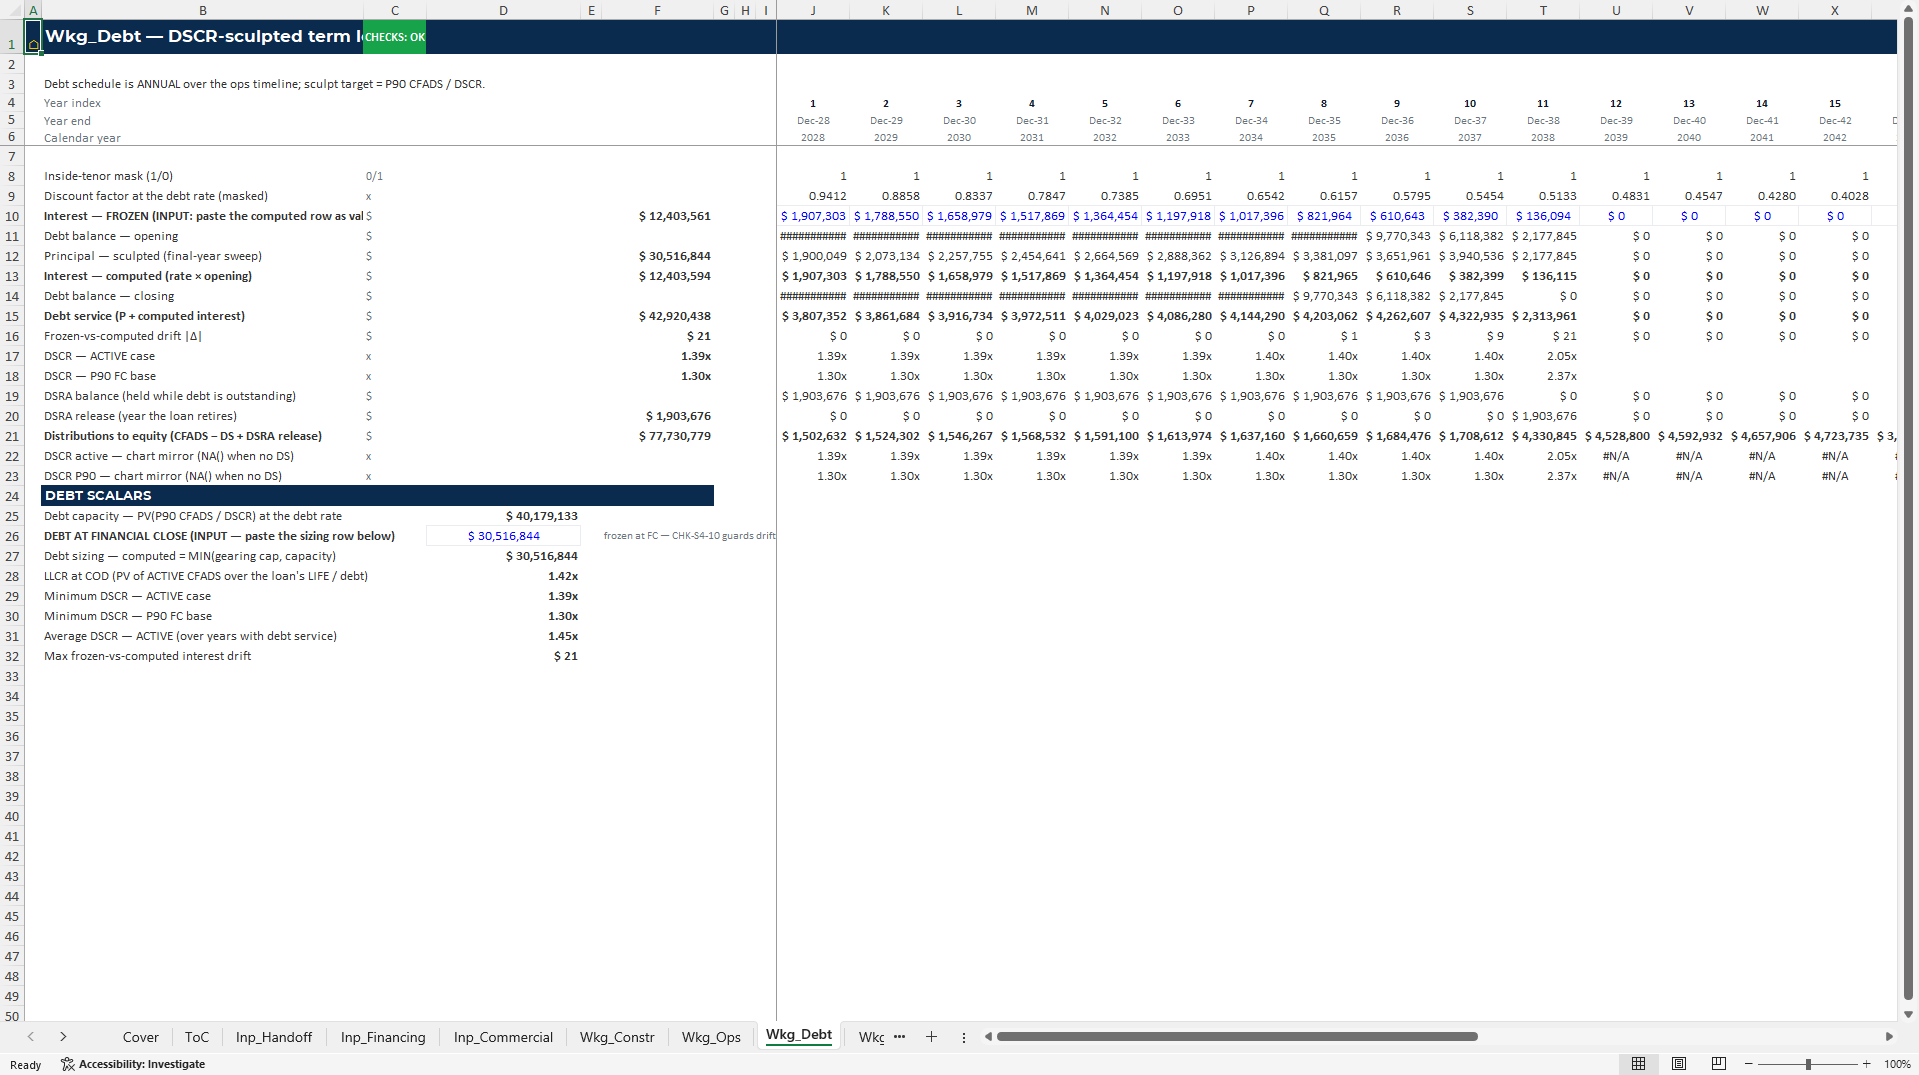1919x1075 pixels.
Task: Switch to Inp_Financing sheet
Action: [383, 1037]
